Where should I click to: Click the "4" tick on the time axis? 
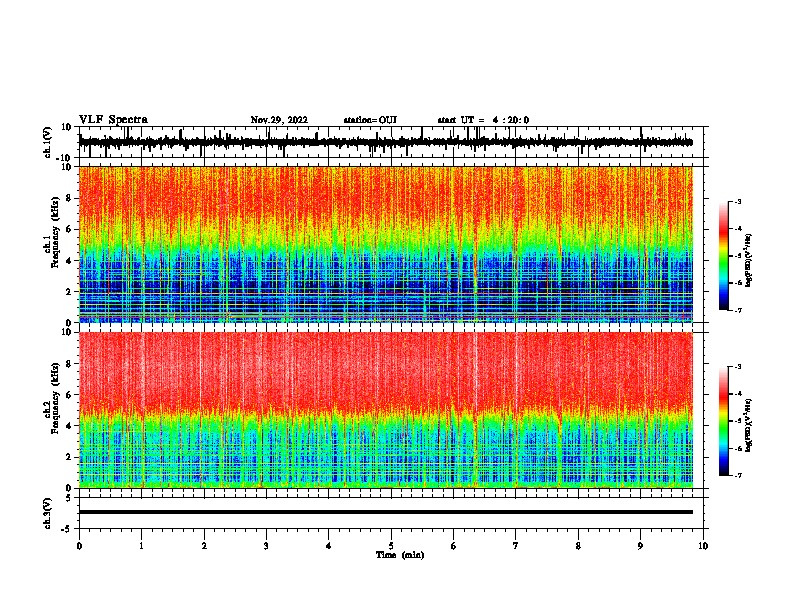click(329, 546)
